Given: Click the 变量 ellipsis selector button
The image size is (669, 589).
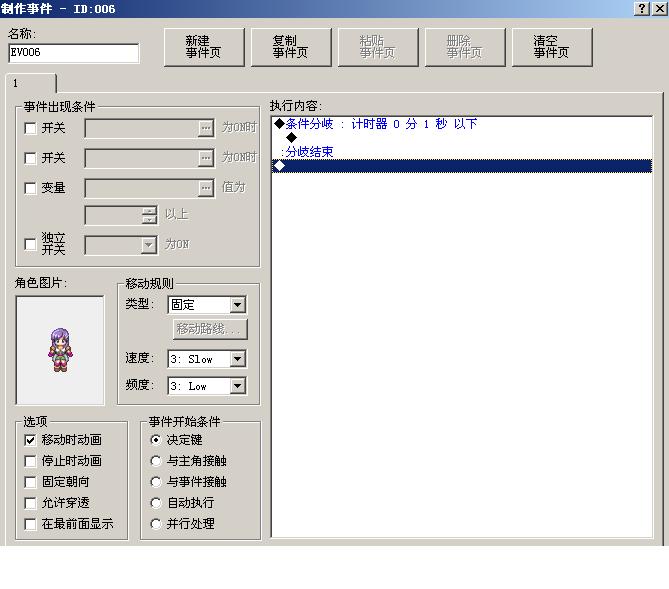Looking at the screenshot, I should coord(206,188).
